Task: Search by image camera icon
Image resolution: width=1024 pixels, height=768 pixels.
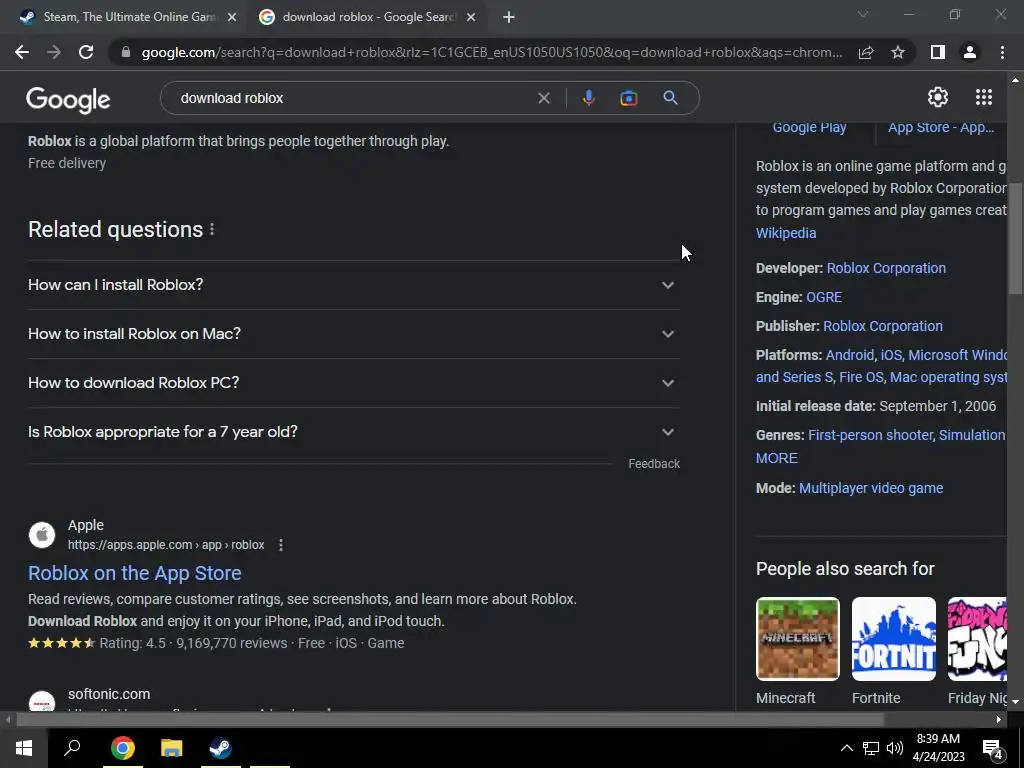Action: pyautogui.click(x=629, y=98)
